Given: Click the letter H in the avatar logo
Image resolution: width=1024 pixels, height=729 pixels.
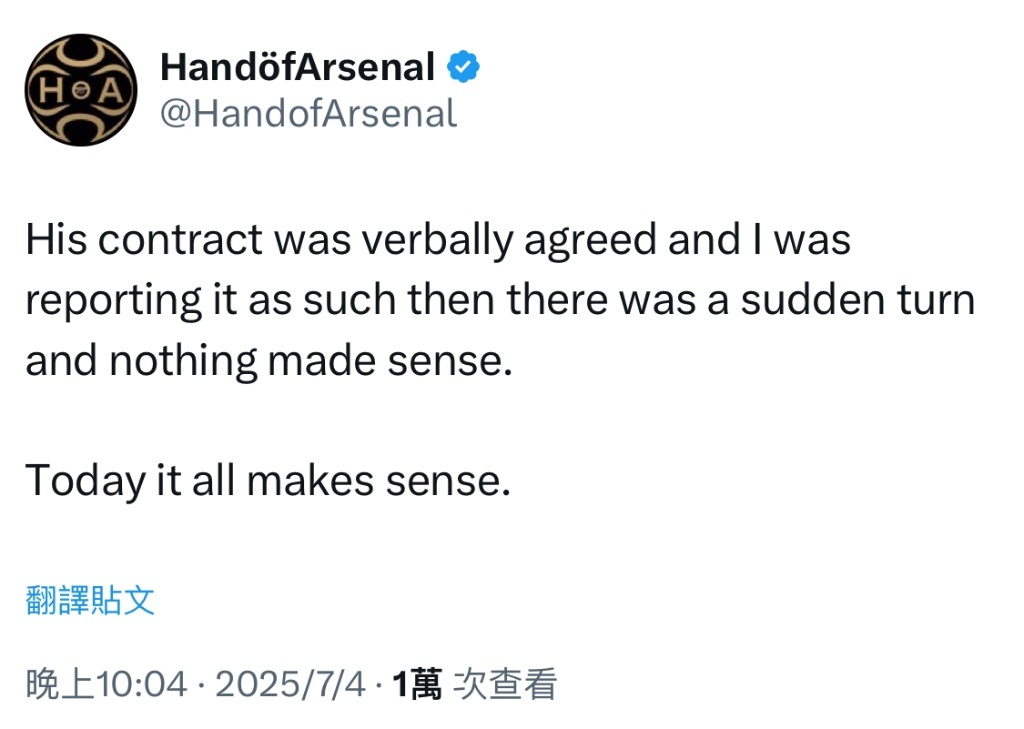Looking at the screenshot, I should 50,90.
